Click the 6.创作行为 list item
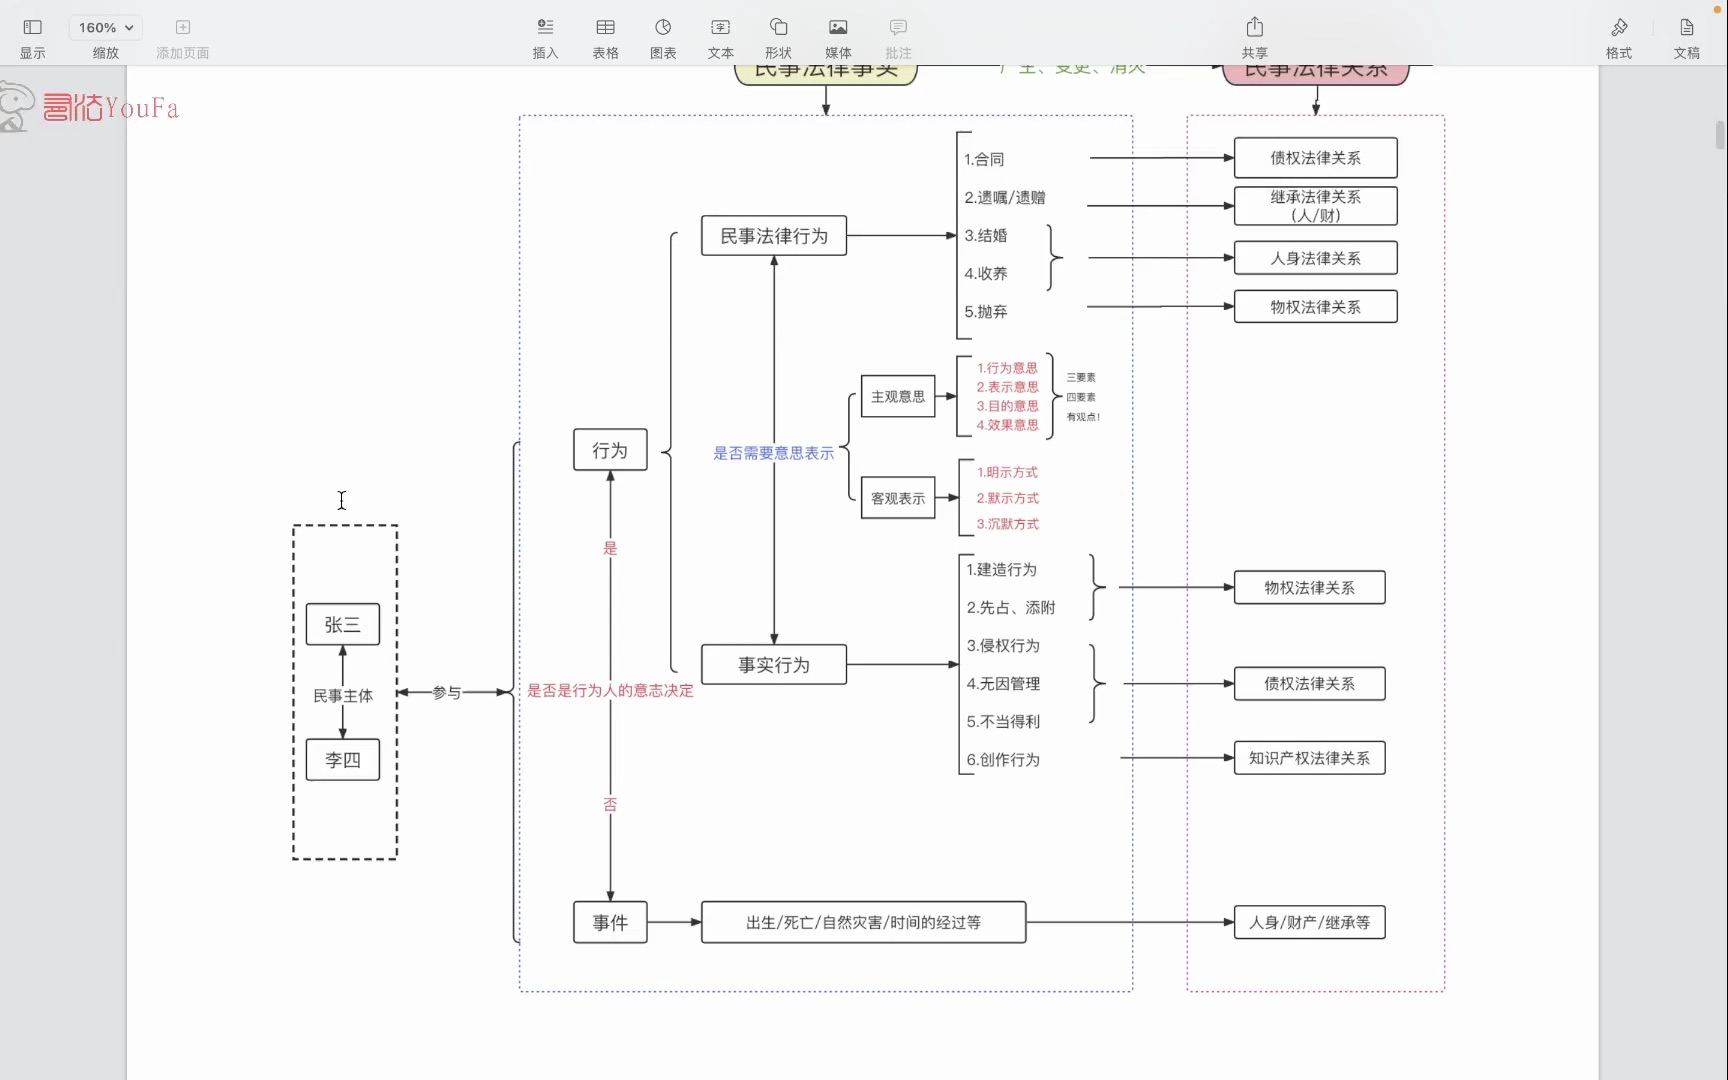 tap(1003, 760)
